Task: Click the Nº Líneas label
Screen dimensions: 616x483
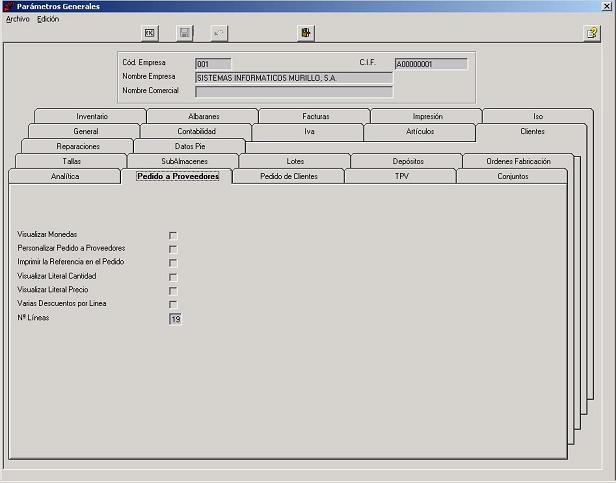Action: (x=33, y=318)
